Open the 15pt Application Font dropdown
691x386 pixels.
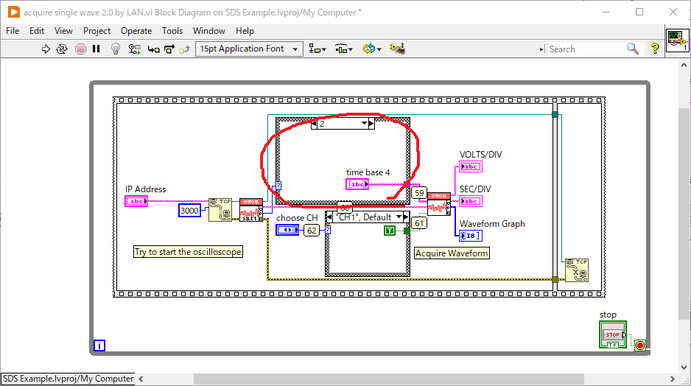(249, 49)
